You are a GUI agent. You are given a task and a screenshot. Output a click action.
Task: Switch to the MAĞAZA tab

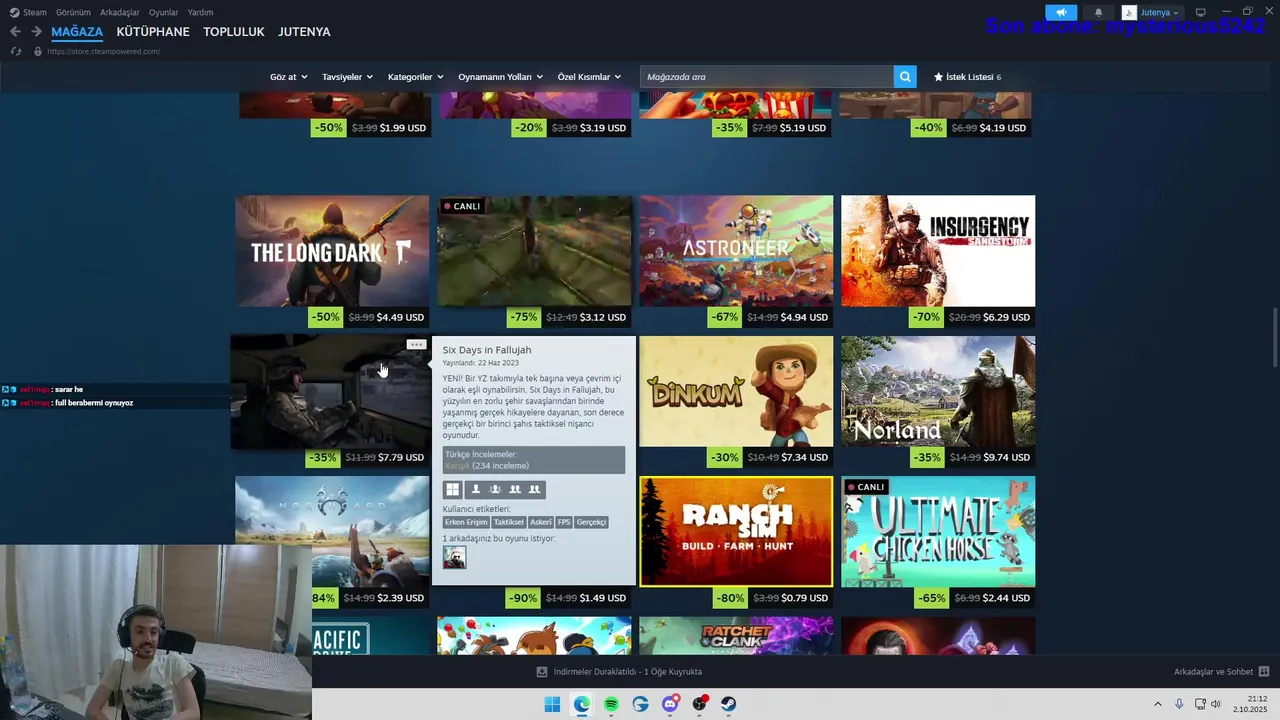[x=77, y=32]
